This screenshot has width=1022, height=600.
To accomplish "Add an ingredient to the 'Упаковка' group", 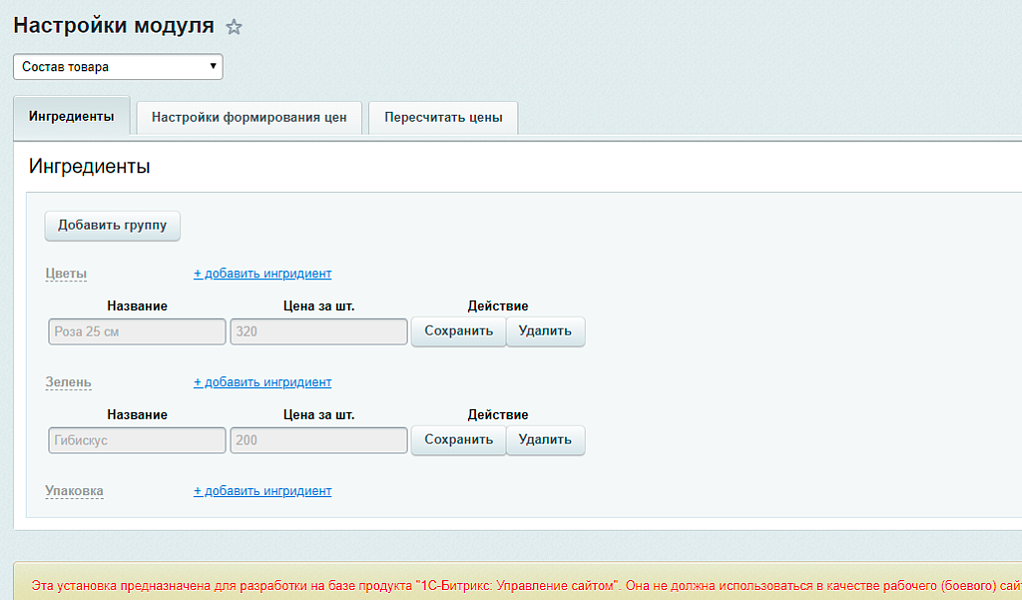I will [x=262, y=490].
